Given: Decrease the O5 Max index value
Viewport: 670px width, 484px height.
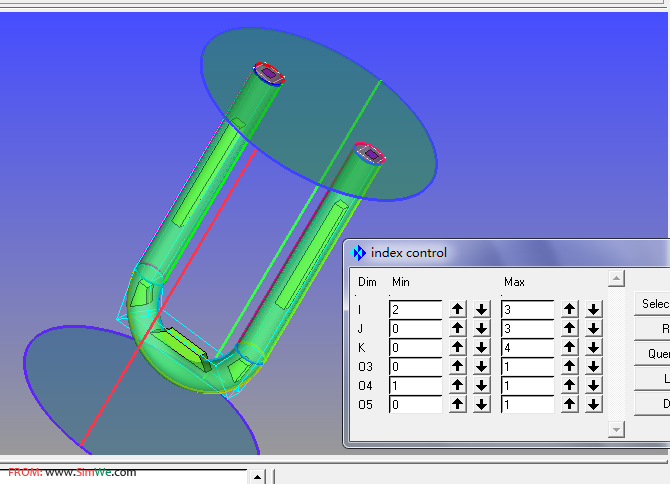Looking at the screenshot, I should coord(594,404).
